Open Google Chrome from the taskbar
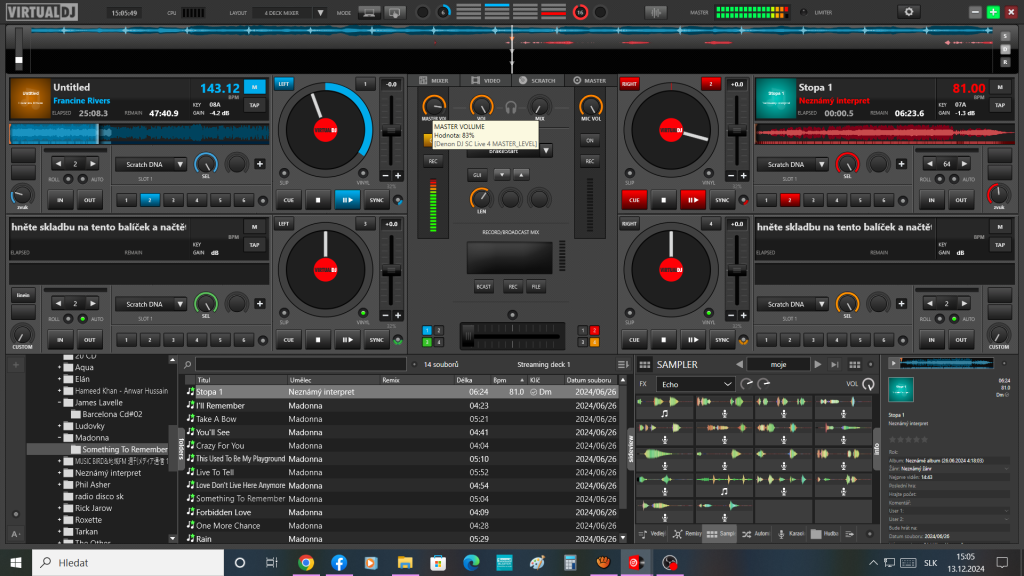 click(306, 562)
